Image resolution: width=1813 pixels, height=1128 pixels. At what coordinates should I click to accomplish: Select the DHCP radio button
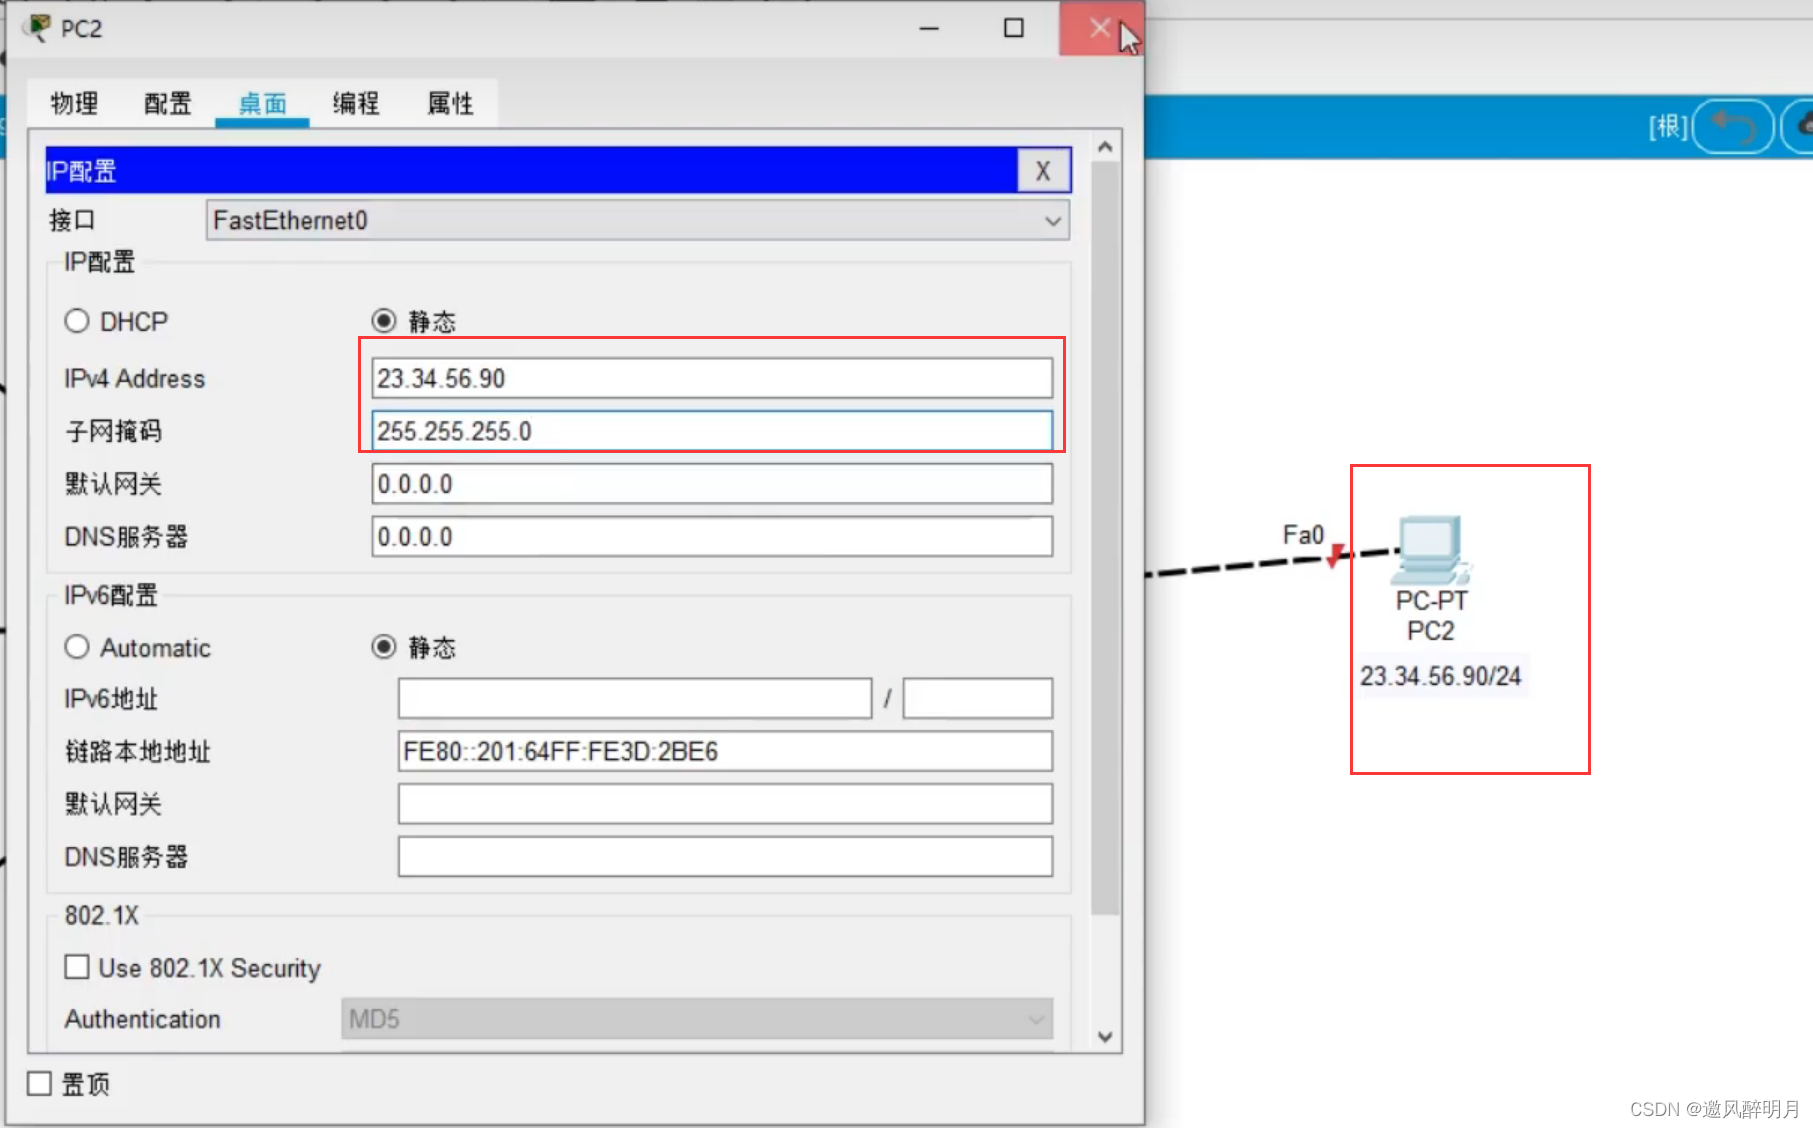(x=77, y=321)
